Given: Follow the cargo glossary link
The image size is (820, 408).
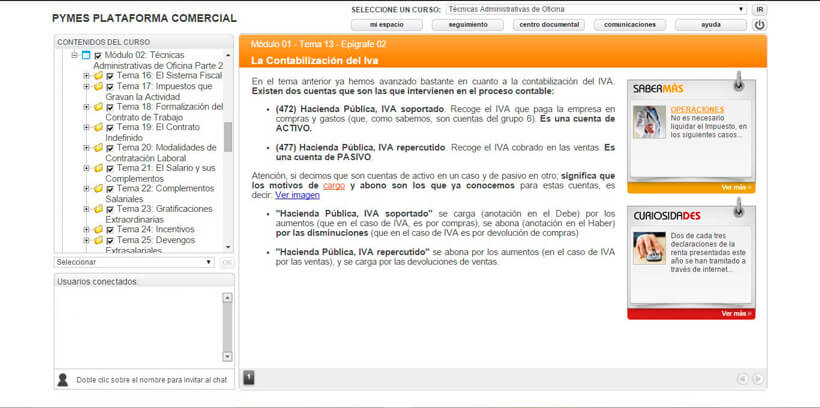Looking at the screenshot, I should pos(334,186).
